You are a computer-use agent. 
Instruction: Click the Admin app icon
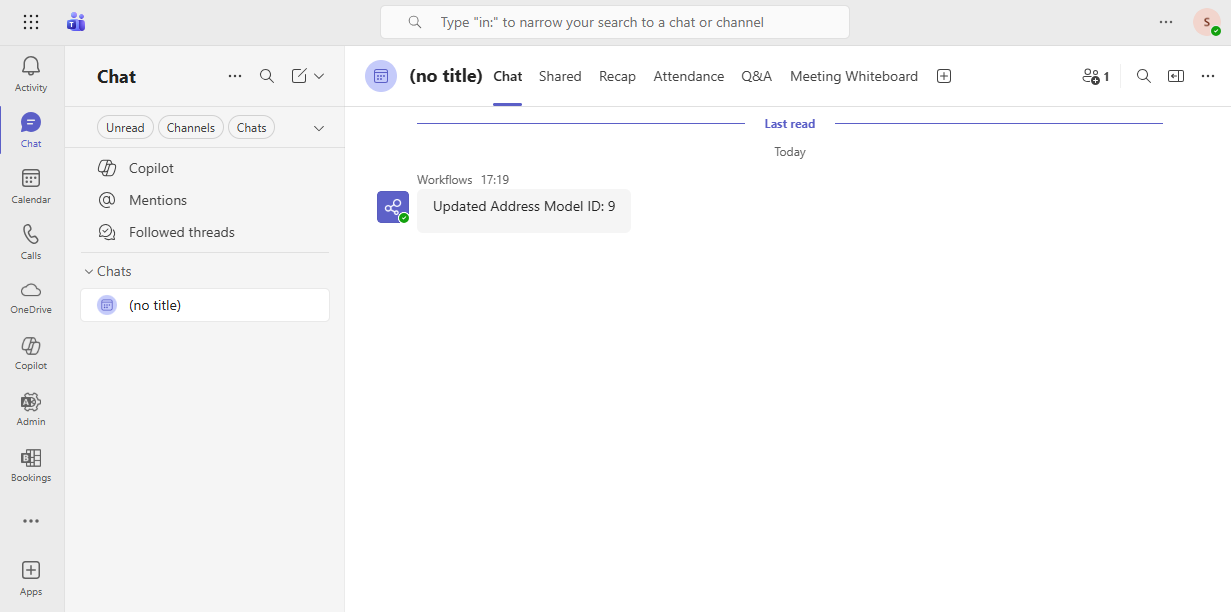point(31,408)
